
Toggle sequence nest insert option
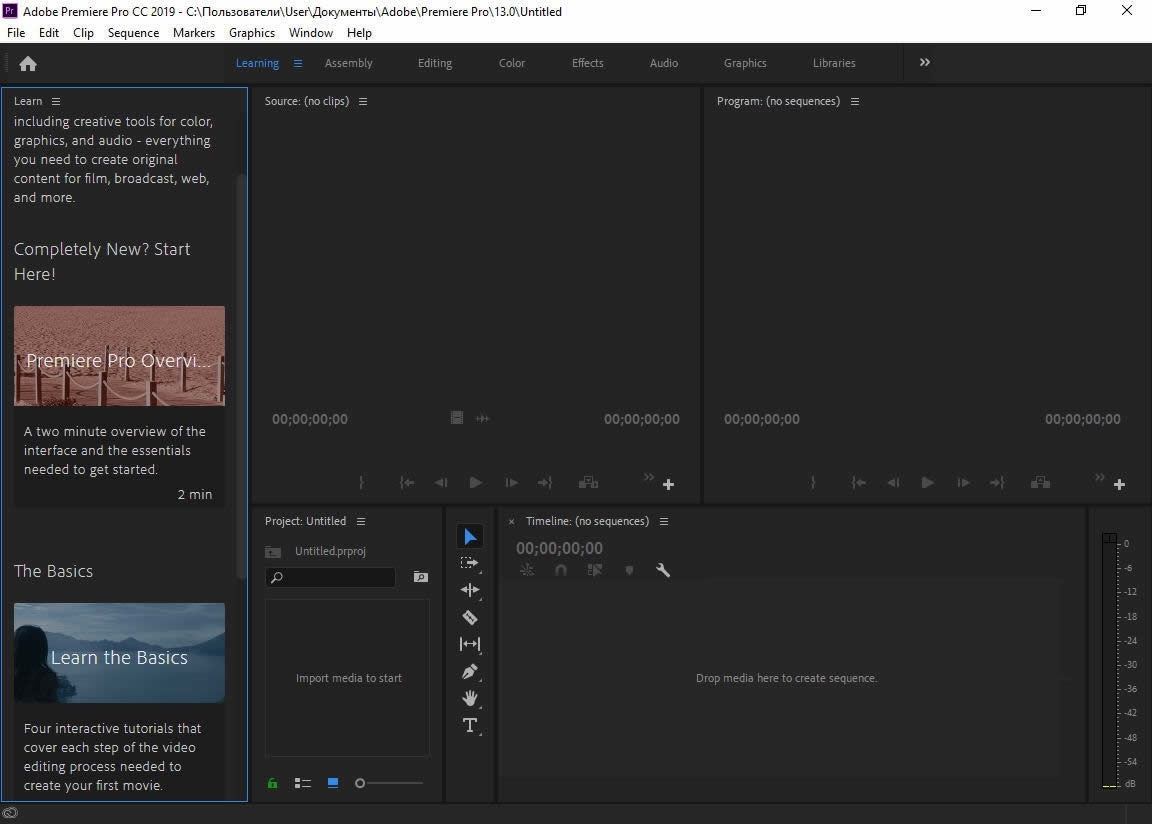coord(527,570)
